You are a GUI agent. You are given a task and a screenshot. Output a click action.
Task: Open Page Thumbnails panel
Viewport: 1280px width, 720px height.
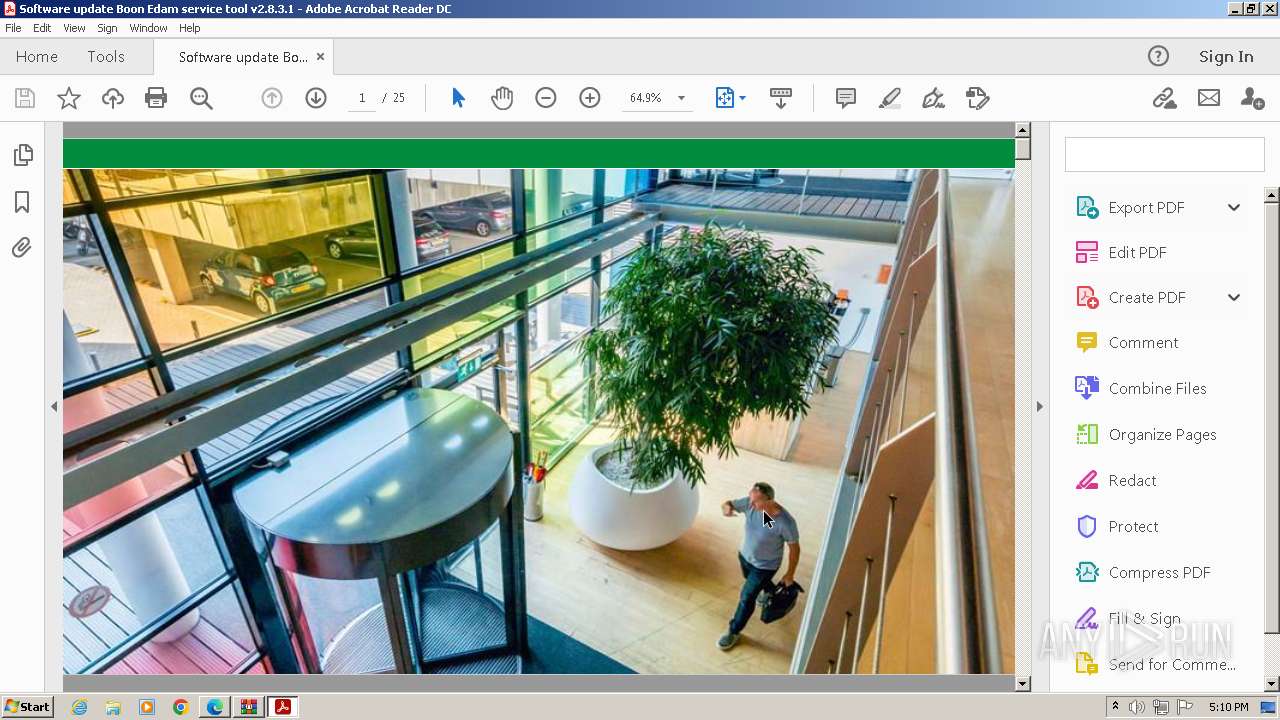coord(22,156)
